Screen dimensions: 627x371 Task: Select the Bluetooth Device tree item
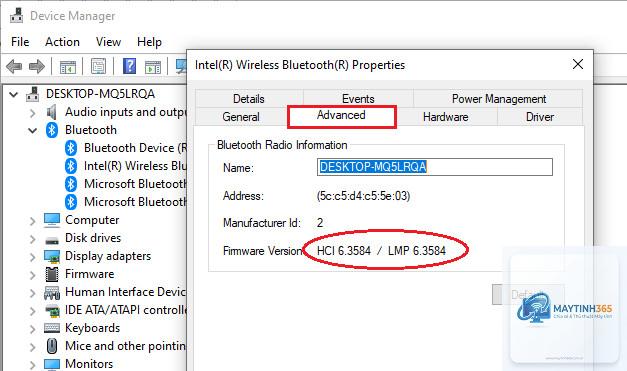135,148
